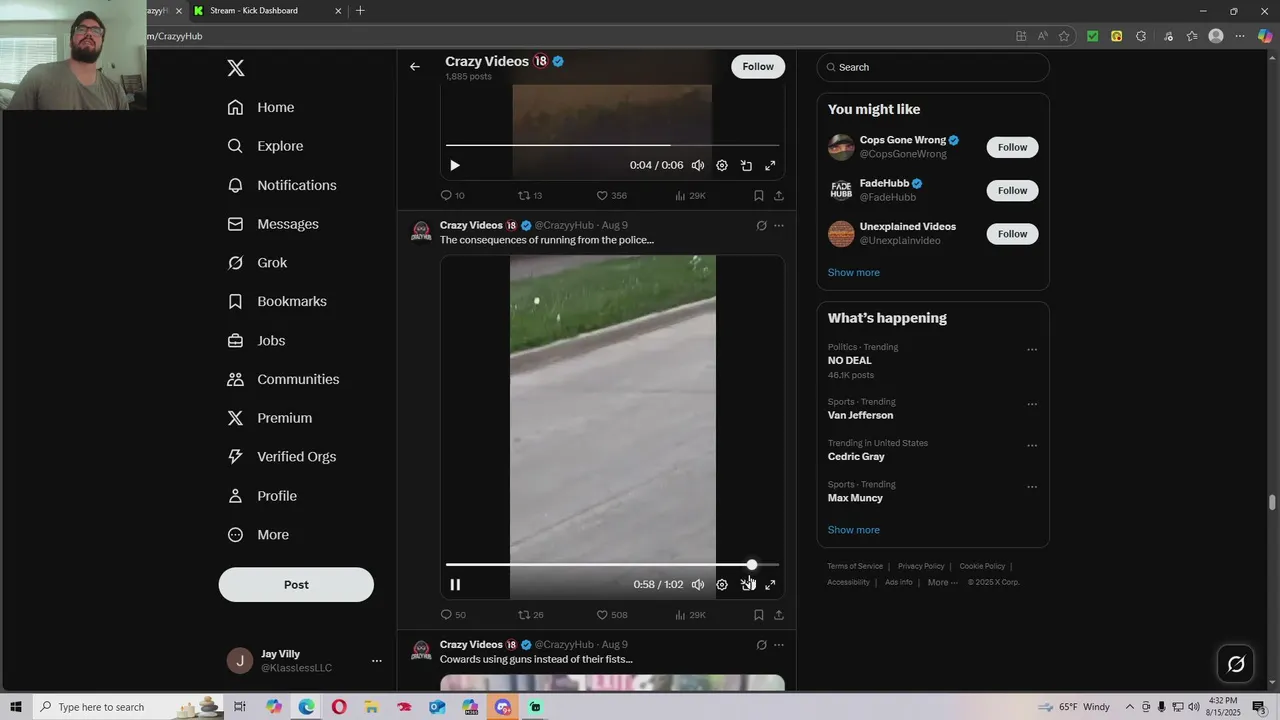Viewport: 1280px width, 720px height.
Task: Open options for Cedric Gray trend
Action: [1032, 446]
